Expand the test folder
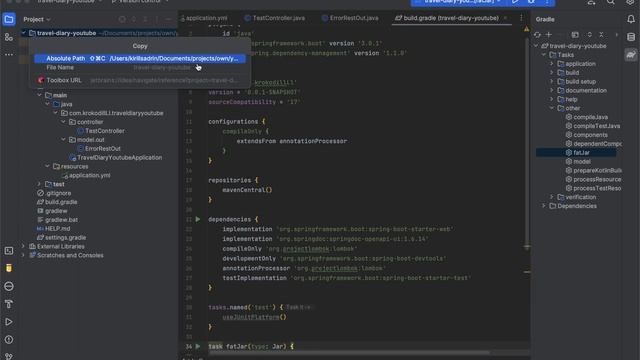 [40, 184]
